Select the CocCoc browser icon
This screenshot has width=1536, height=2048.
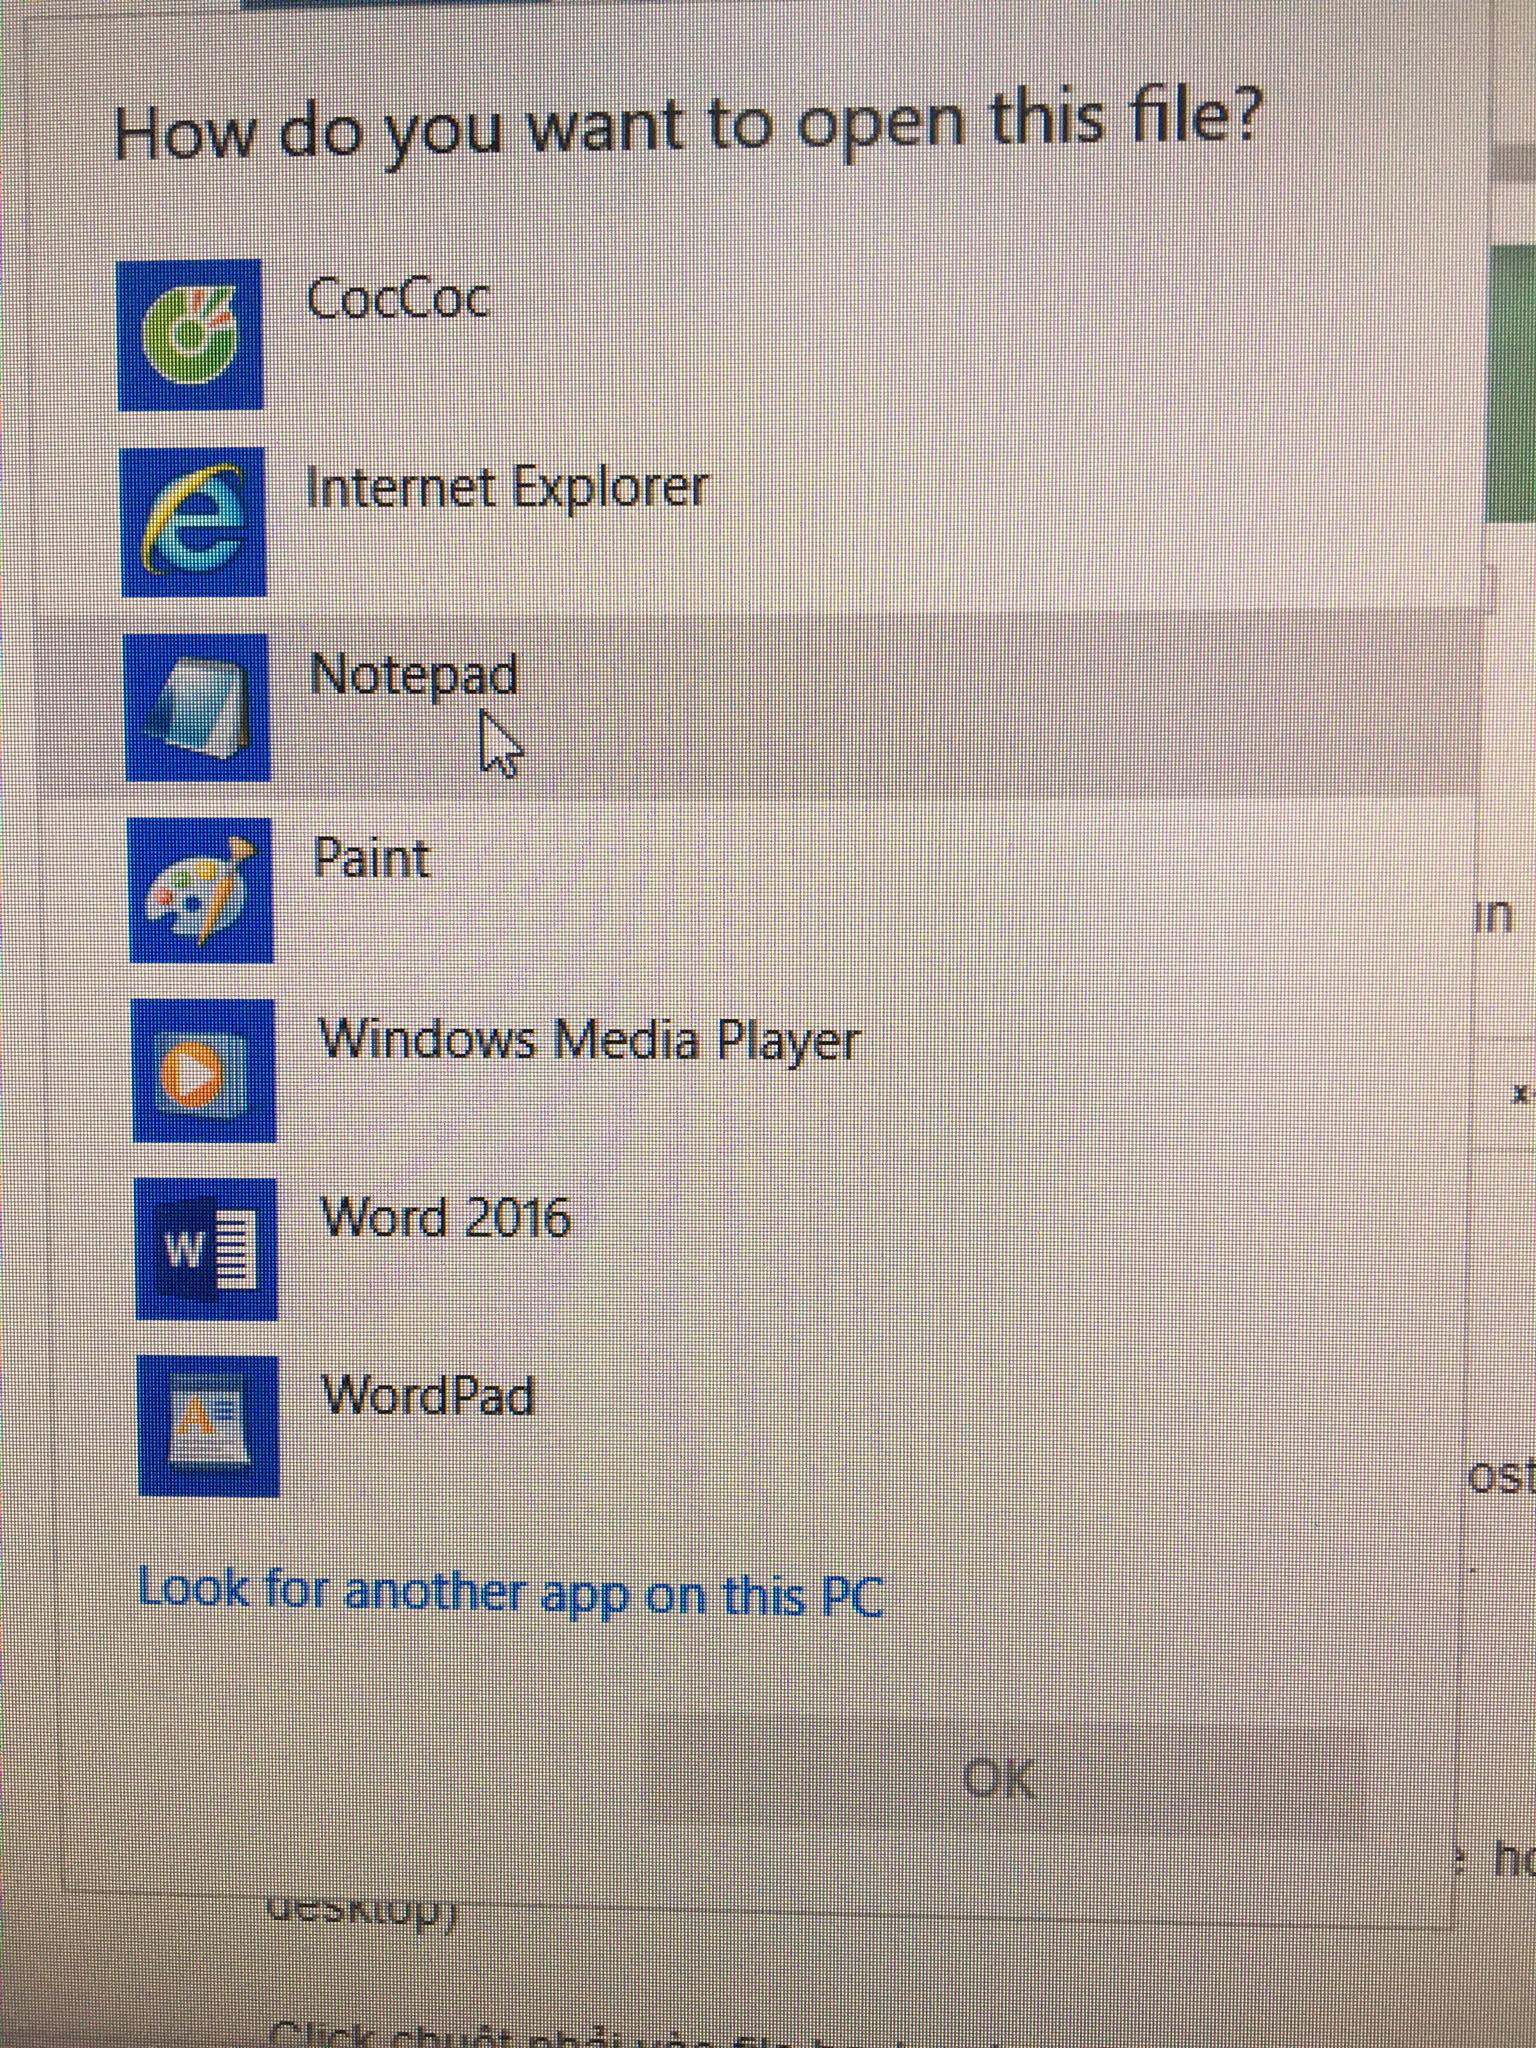[x=190, y=335]
